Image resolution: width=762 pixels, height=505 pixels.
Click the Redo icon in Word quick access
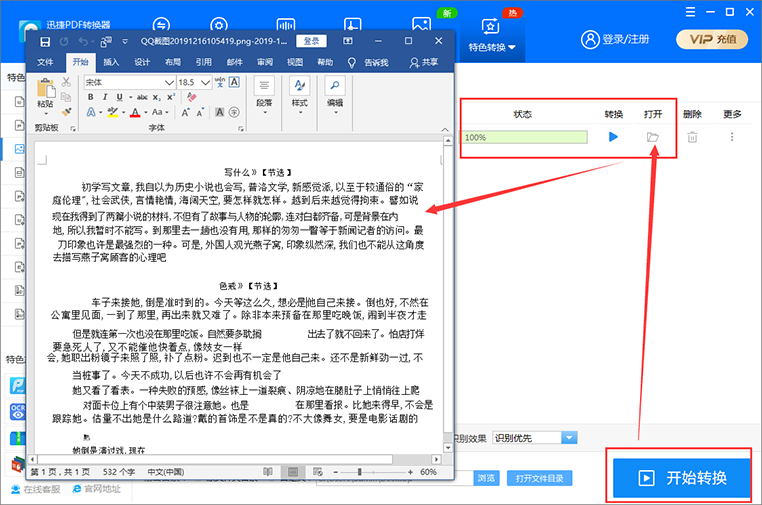coord(64,42)
